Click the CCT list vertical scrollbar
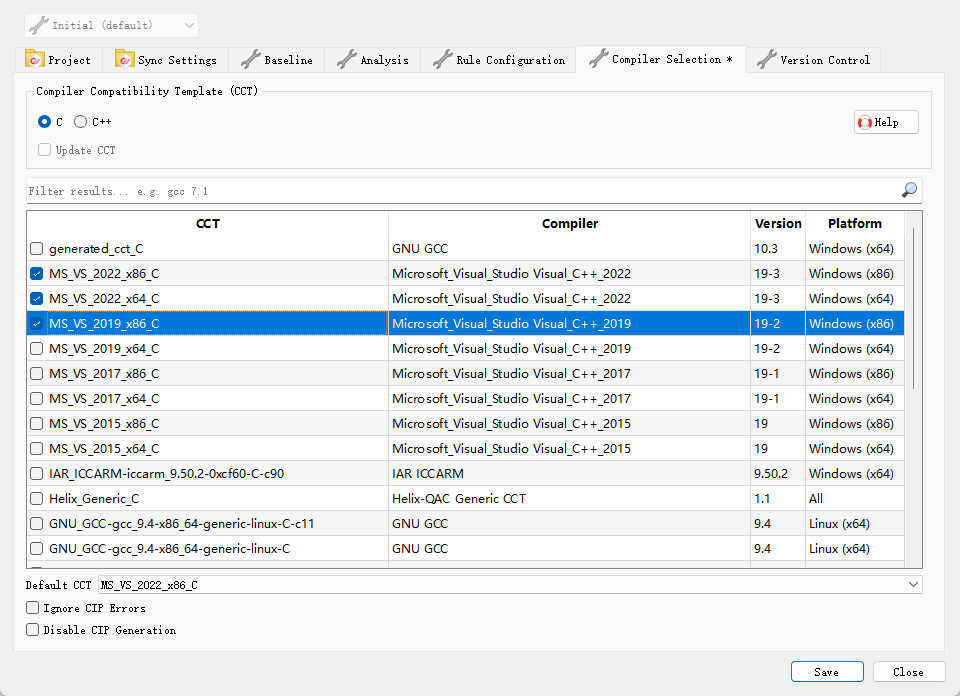Screen dimensions: 960x696 tap(913, 308)
